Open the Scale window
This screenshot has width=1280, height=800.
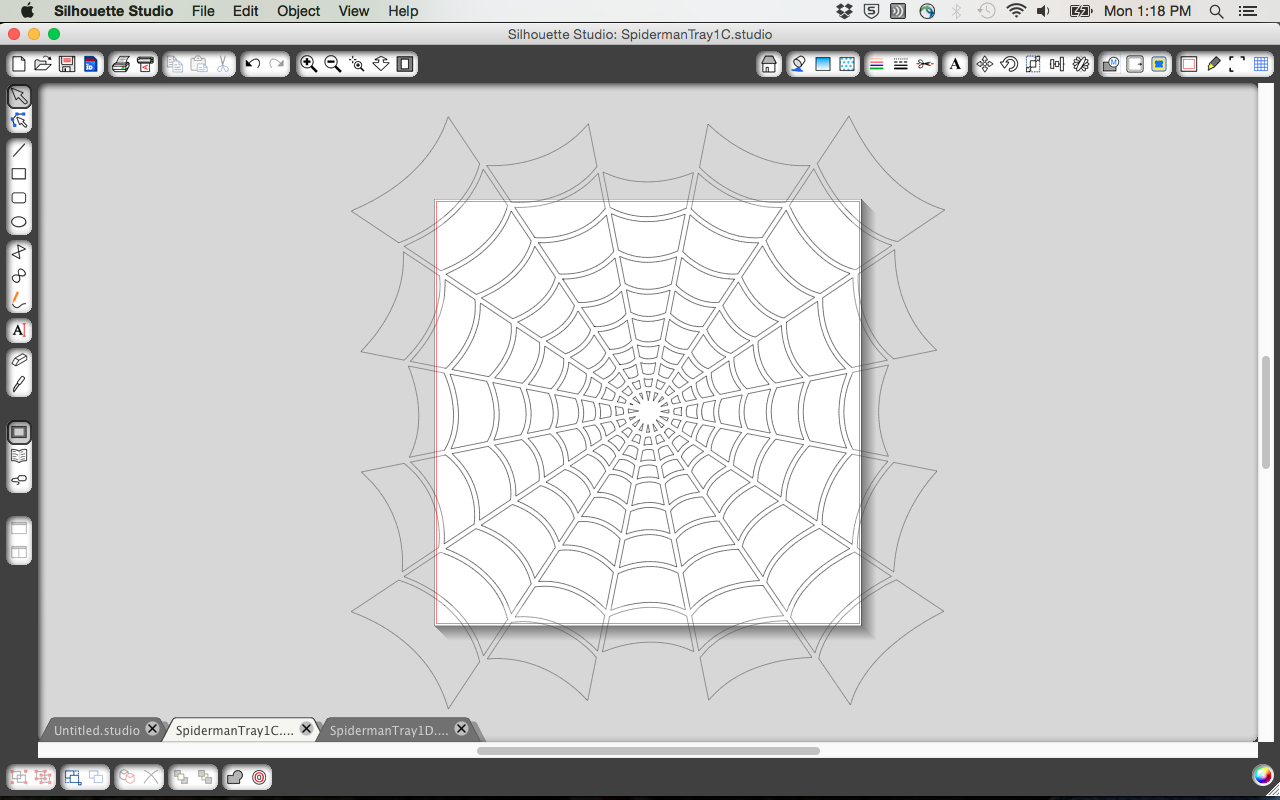pyautogui.click(x=1033, y=64)
